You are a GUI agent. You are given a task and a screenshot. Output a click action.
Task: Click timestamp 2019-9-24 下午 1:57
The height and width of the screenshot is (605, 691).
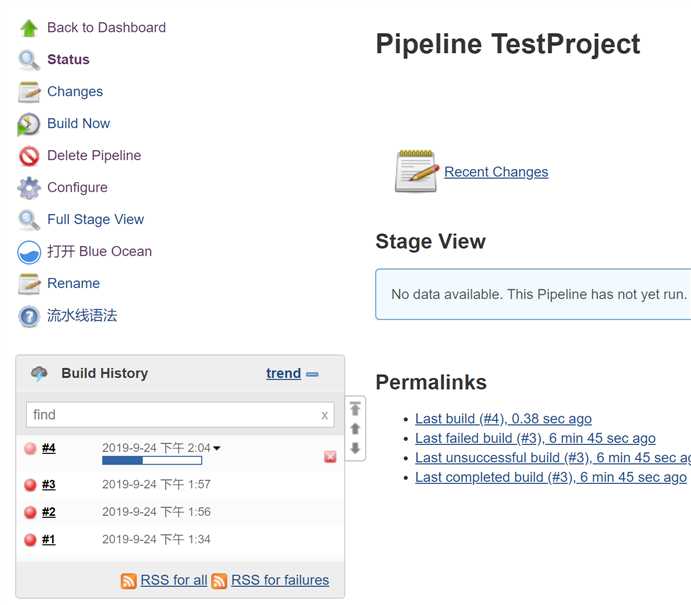pos(156,485)
